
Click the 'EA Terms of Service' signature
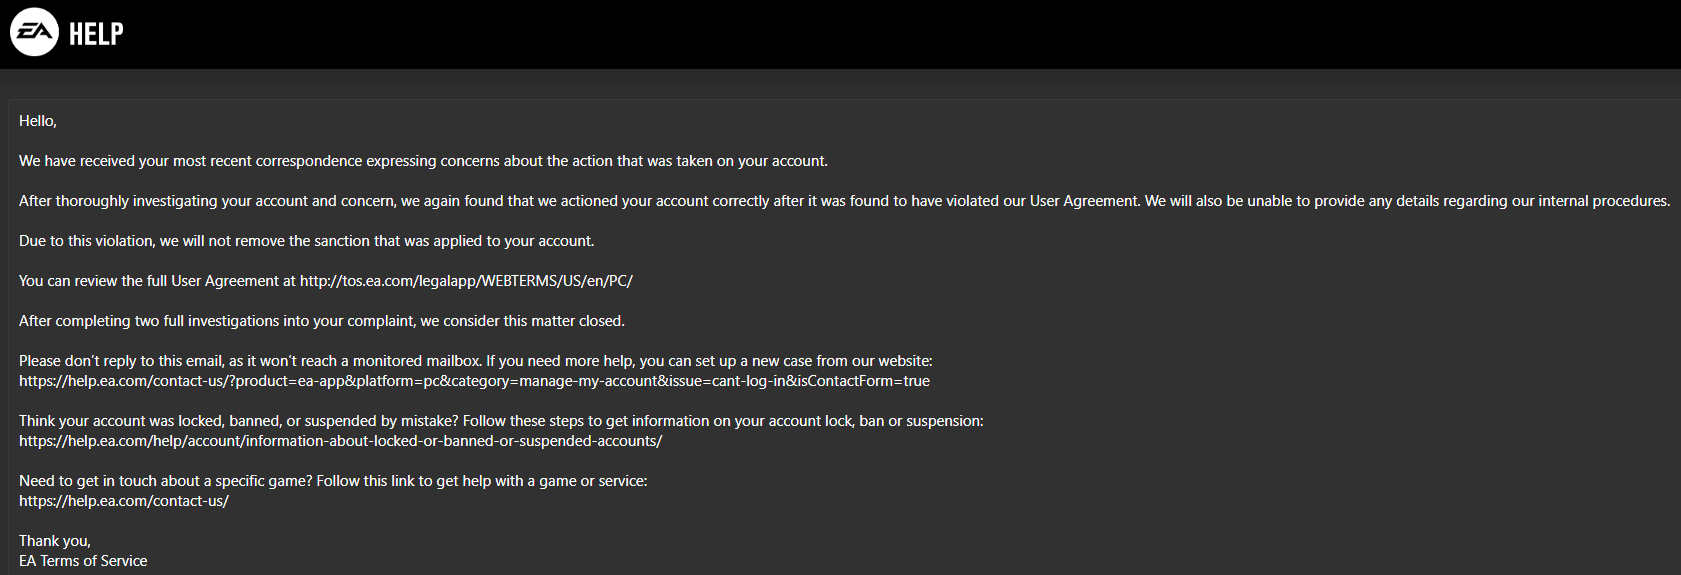pos(83,561)
